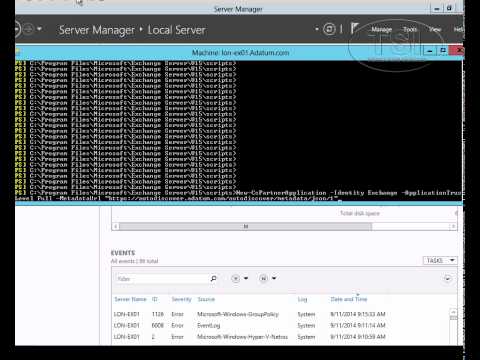
Task: Click the Local Server breadcrumb
Action: coord(176,30)
